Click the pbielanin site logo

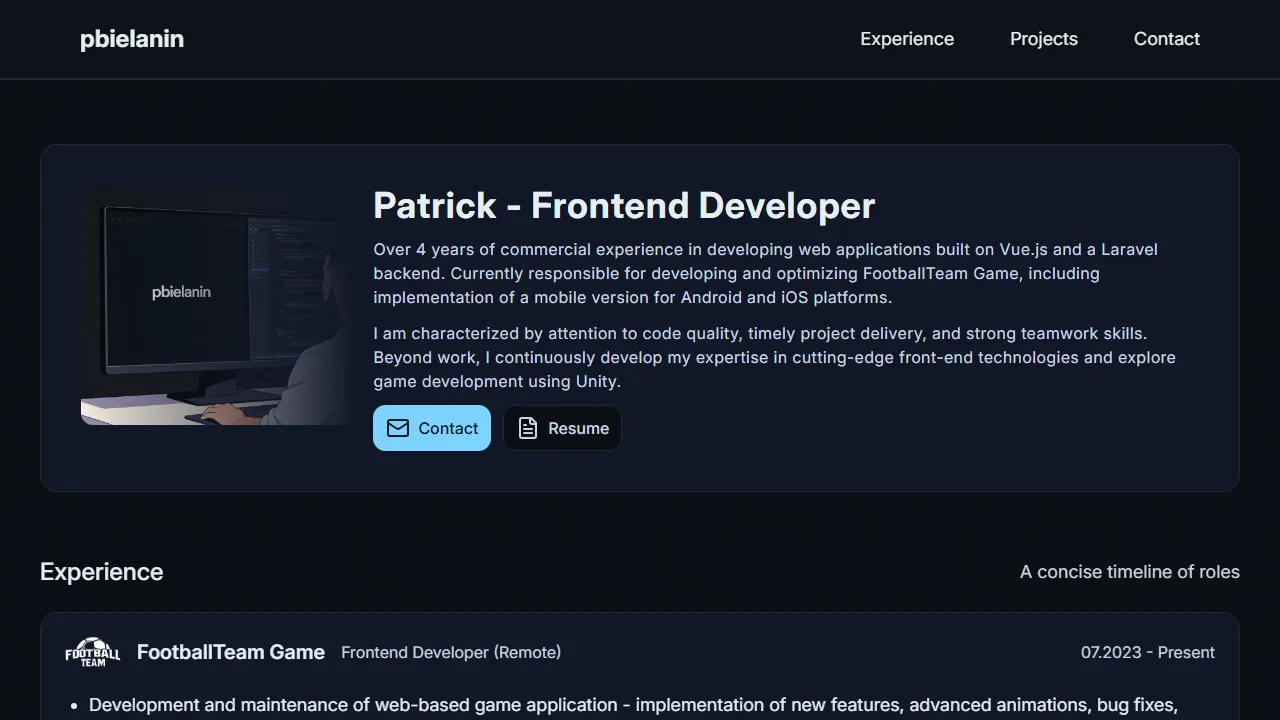(131, 39)
